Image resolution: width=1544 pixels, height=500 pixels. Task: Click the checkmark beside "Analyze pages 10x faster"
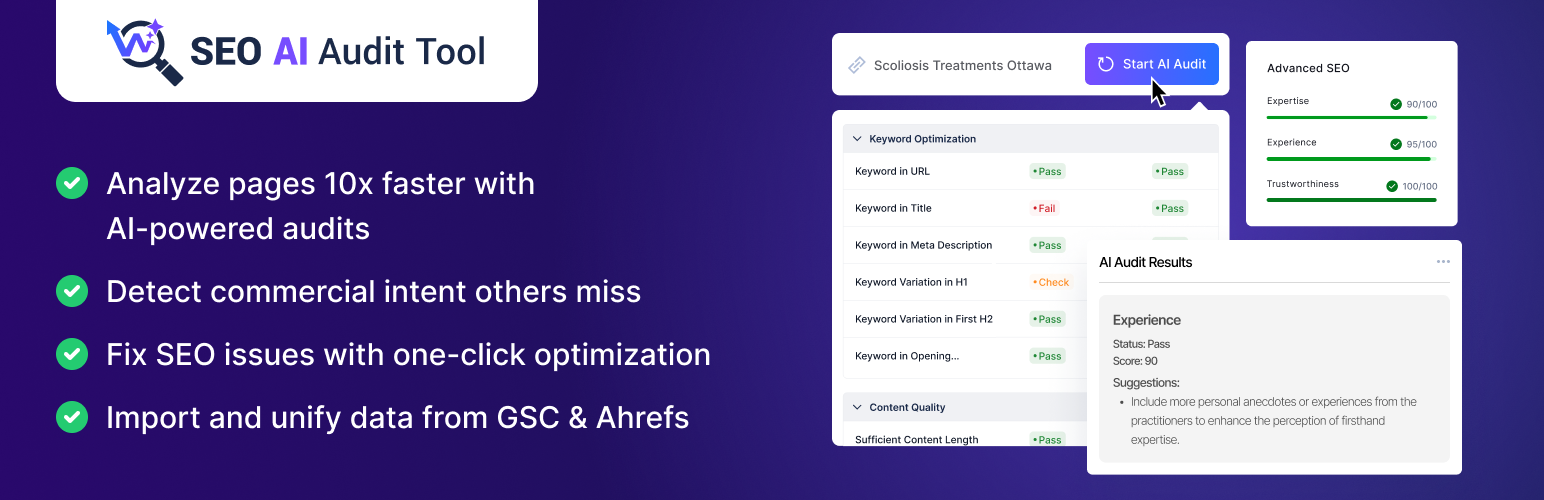(72, 184)
